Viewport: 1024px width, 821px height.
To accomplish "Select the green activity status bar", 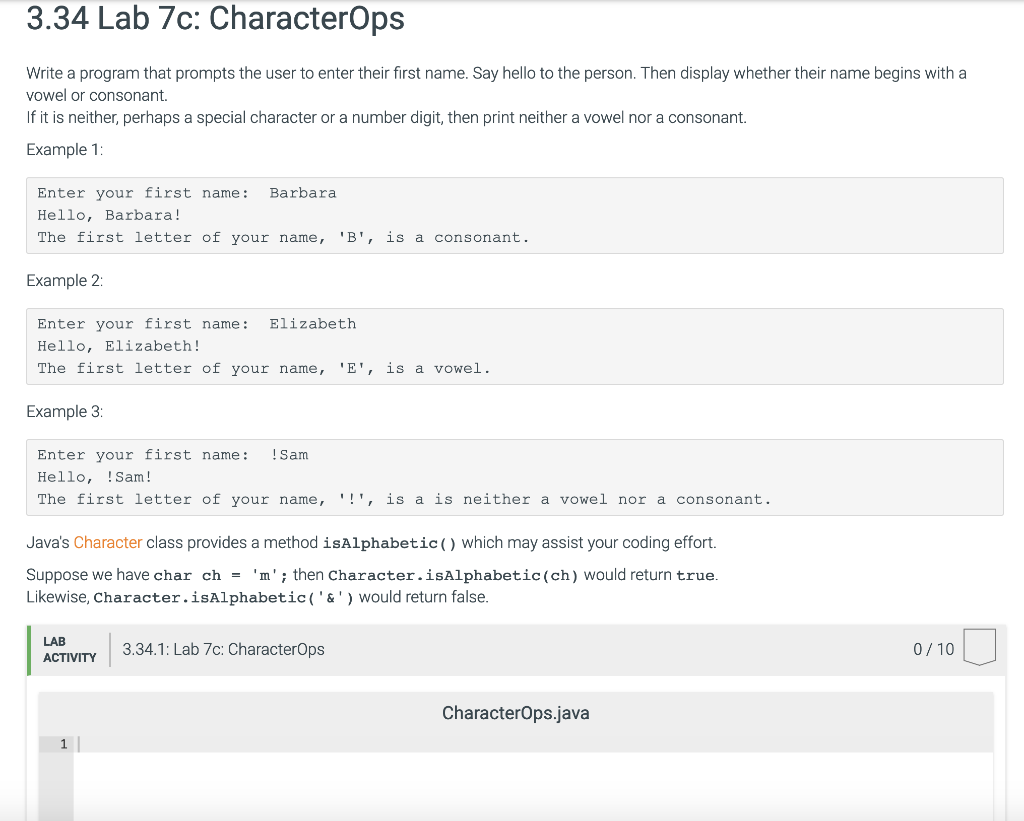I will point(31,649).
